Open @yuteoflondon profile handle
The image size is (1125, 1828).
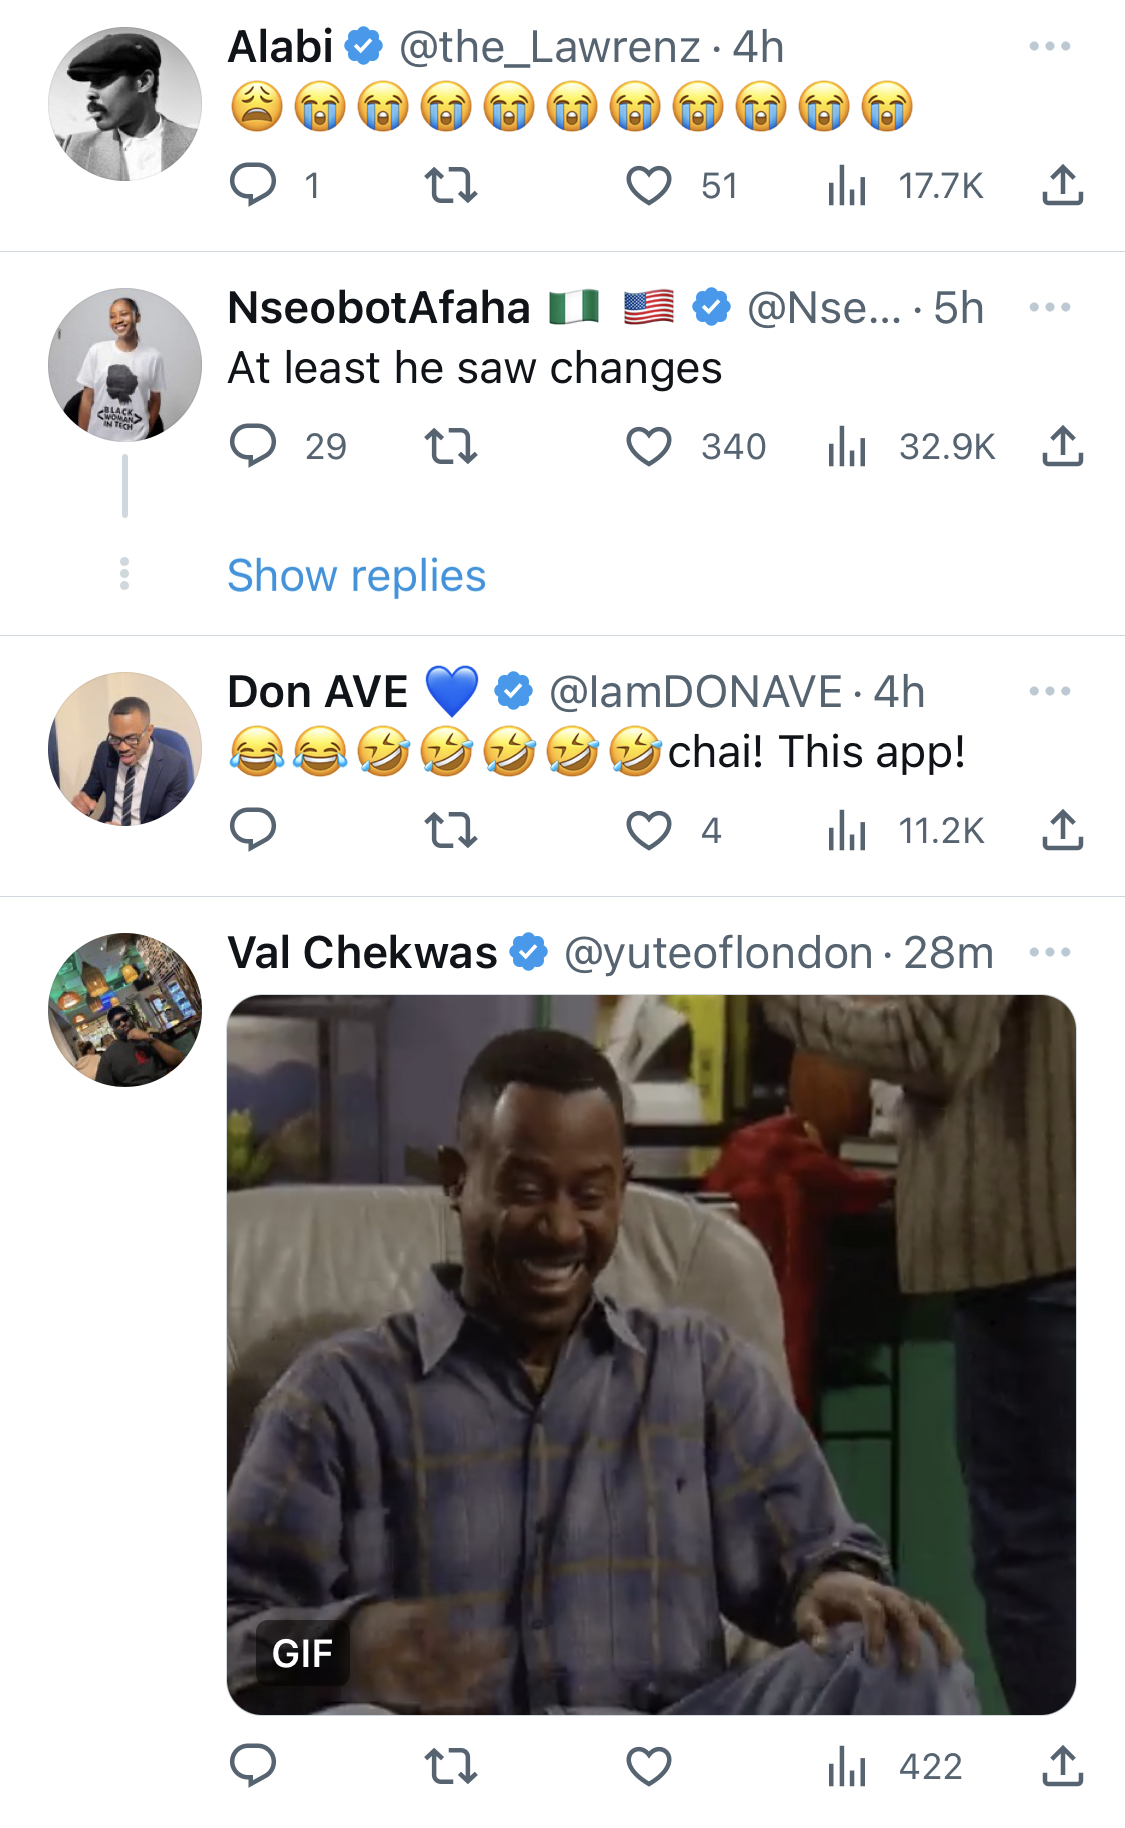718,953
